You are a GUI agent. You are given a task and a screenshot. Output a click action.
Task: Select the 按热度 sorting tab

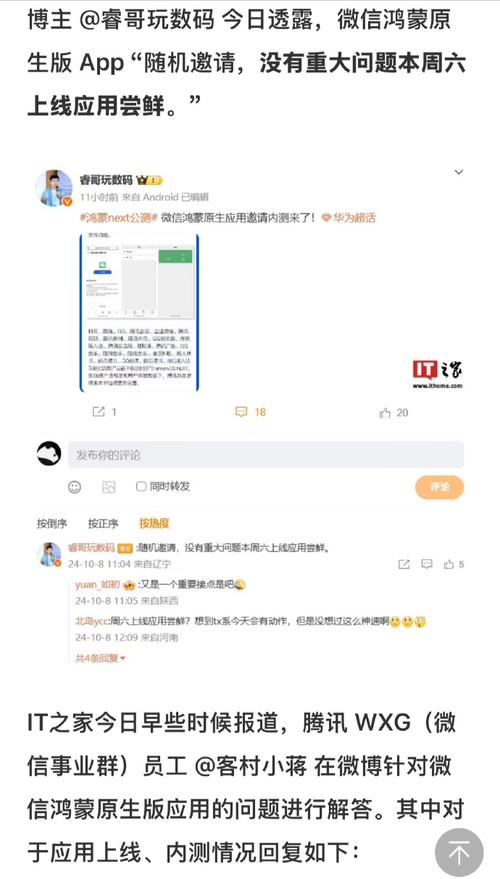(x=154, y=524)
